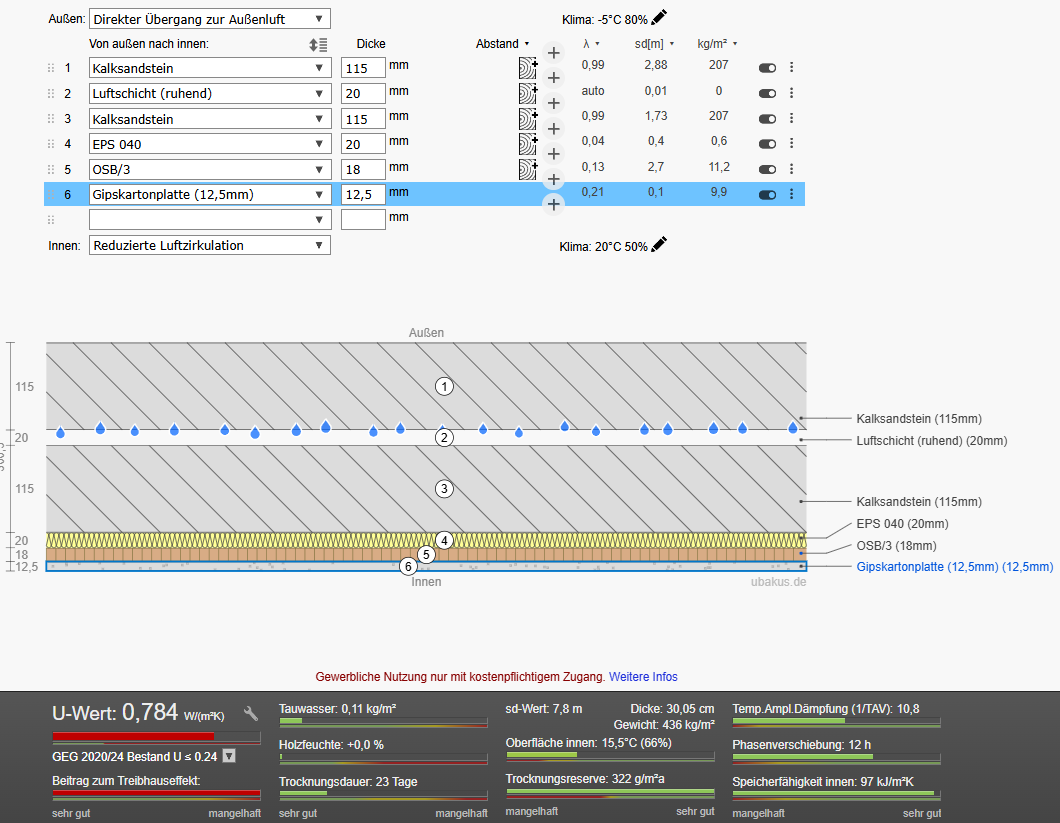Image resolution: width=1060 pixels, height=823 pixels.
Task: Add a layer between rows 5 and 6
Action: click(x=554, y=179)
